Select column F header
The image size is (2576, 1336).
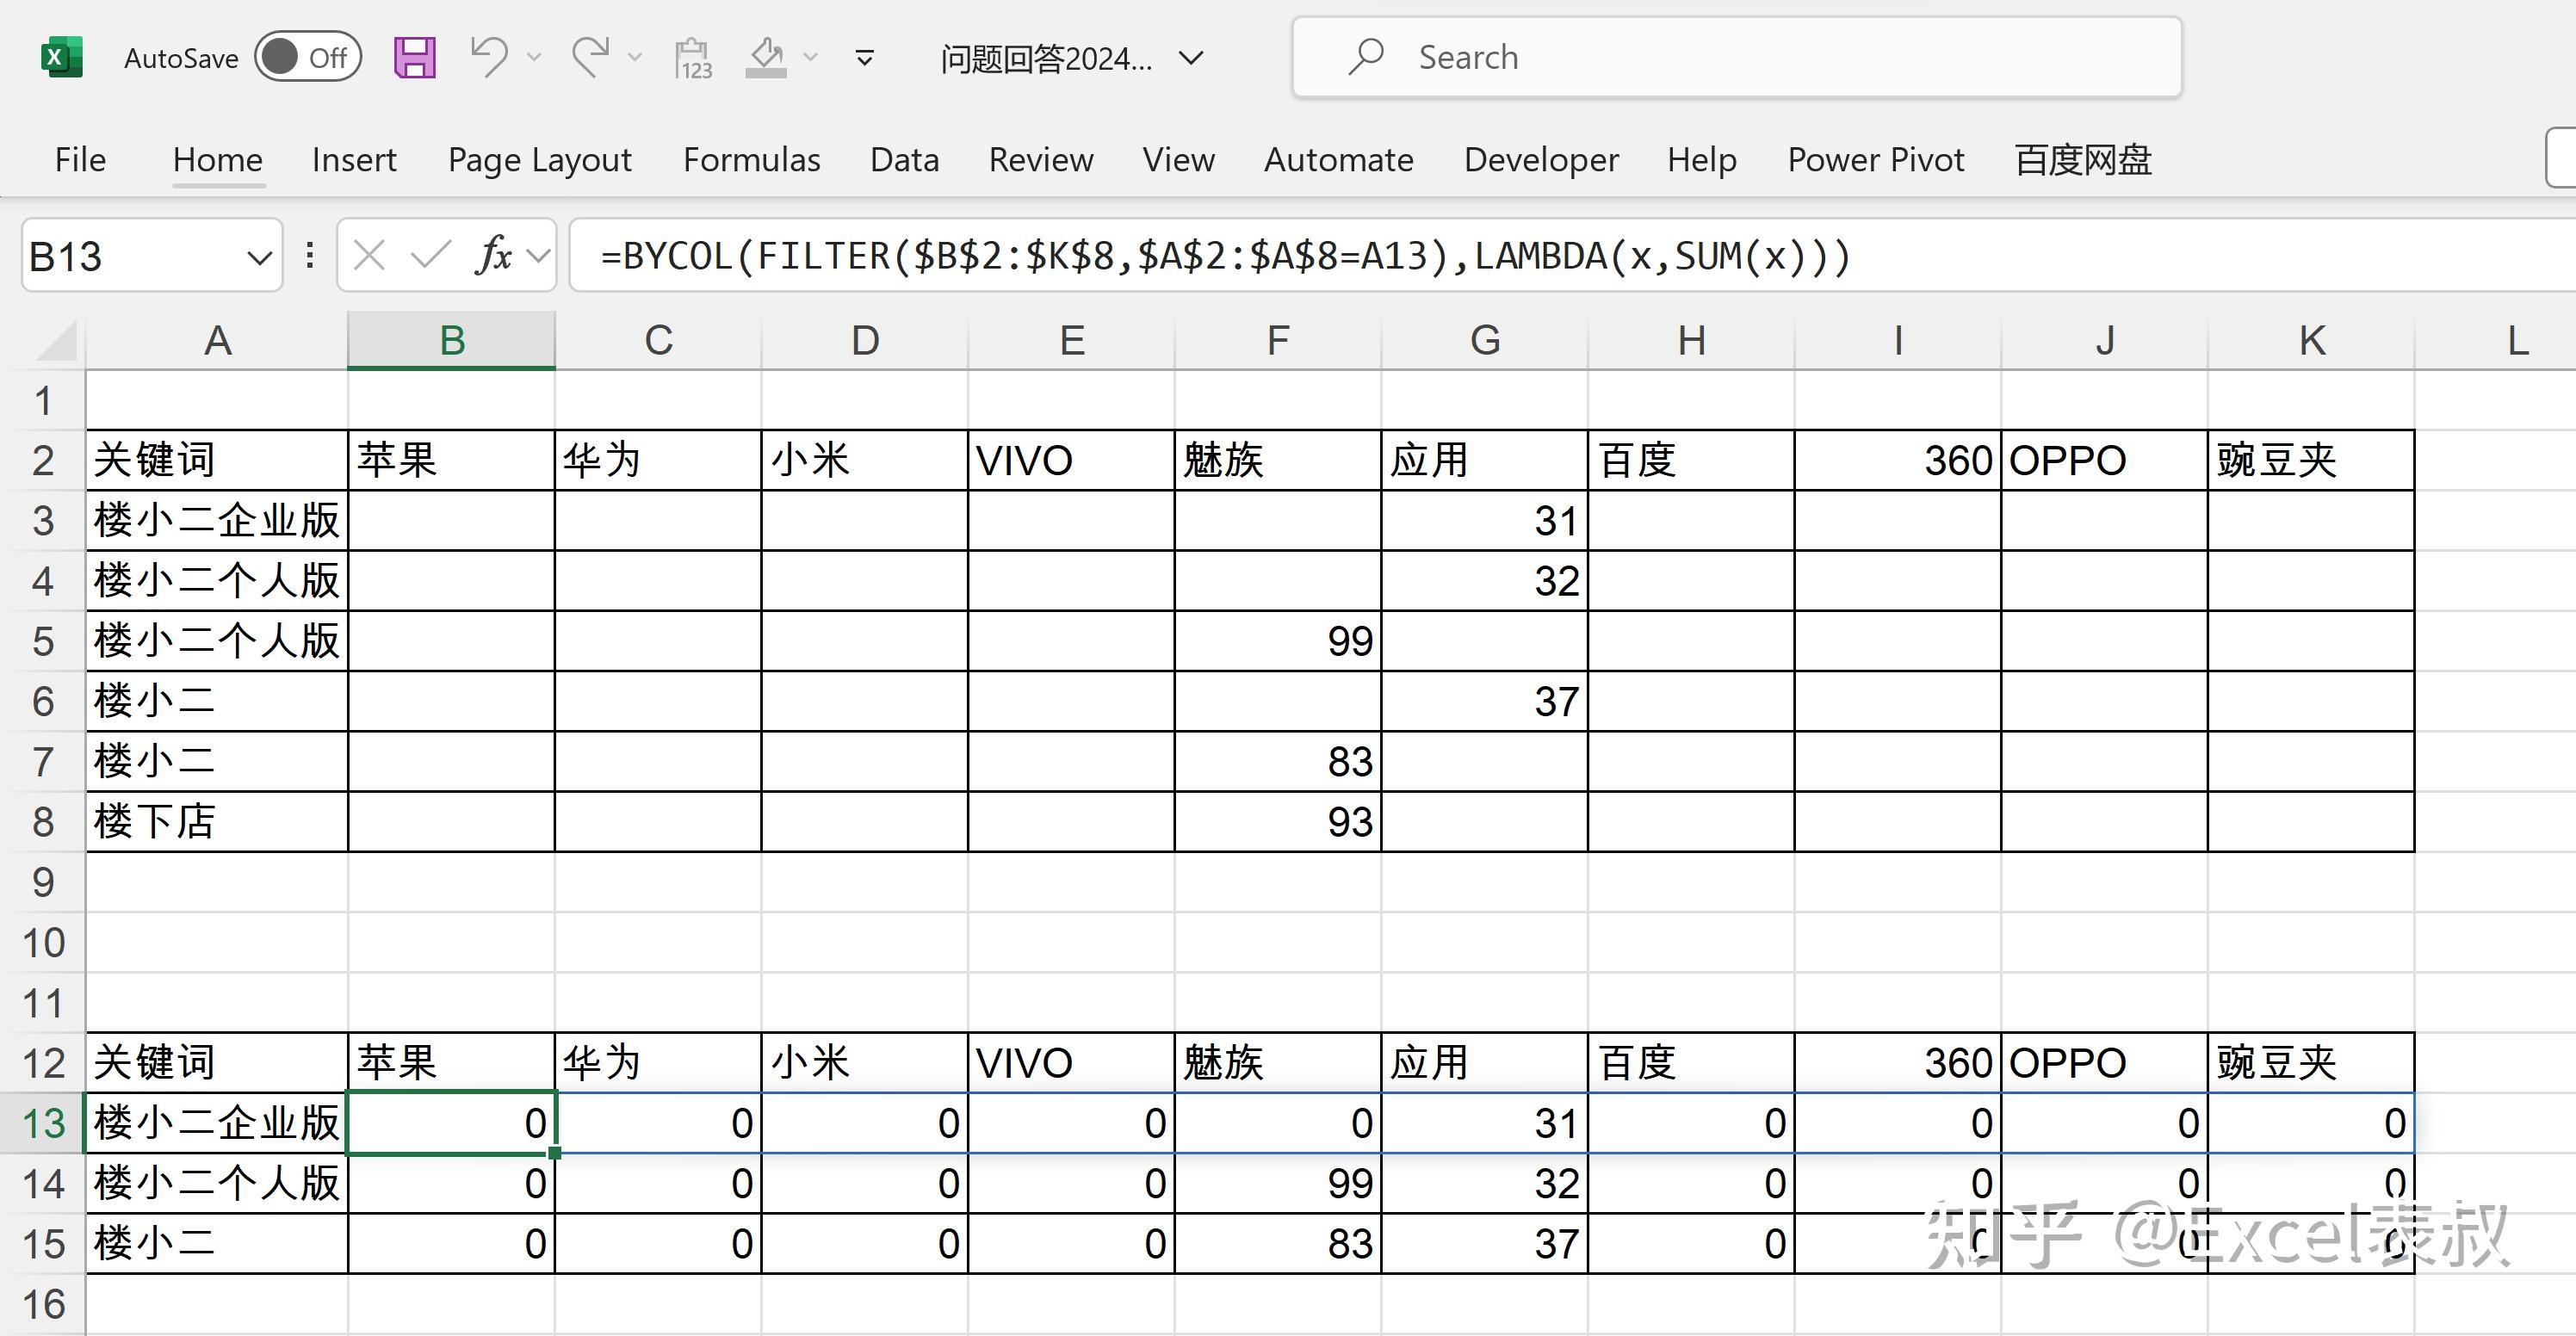(1278, 340)
